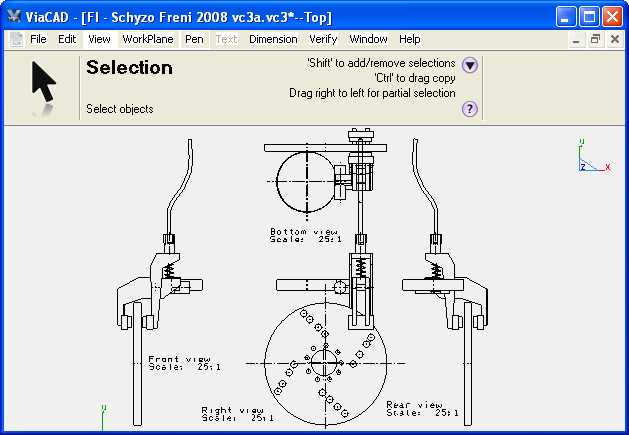Open the purple help question mark

tap(469, 109)
